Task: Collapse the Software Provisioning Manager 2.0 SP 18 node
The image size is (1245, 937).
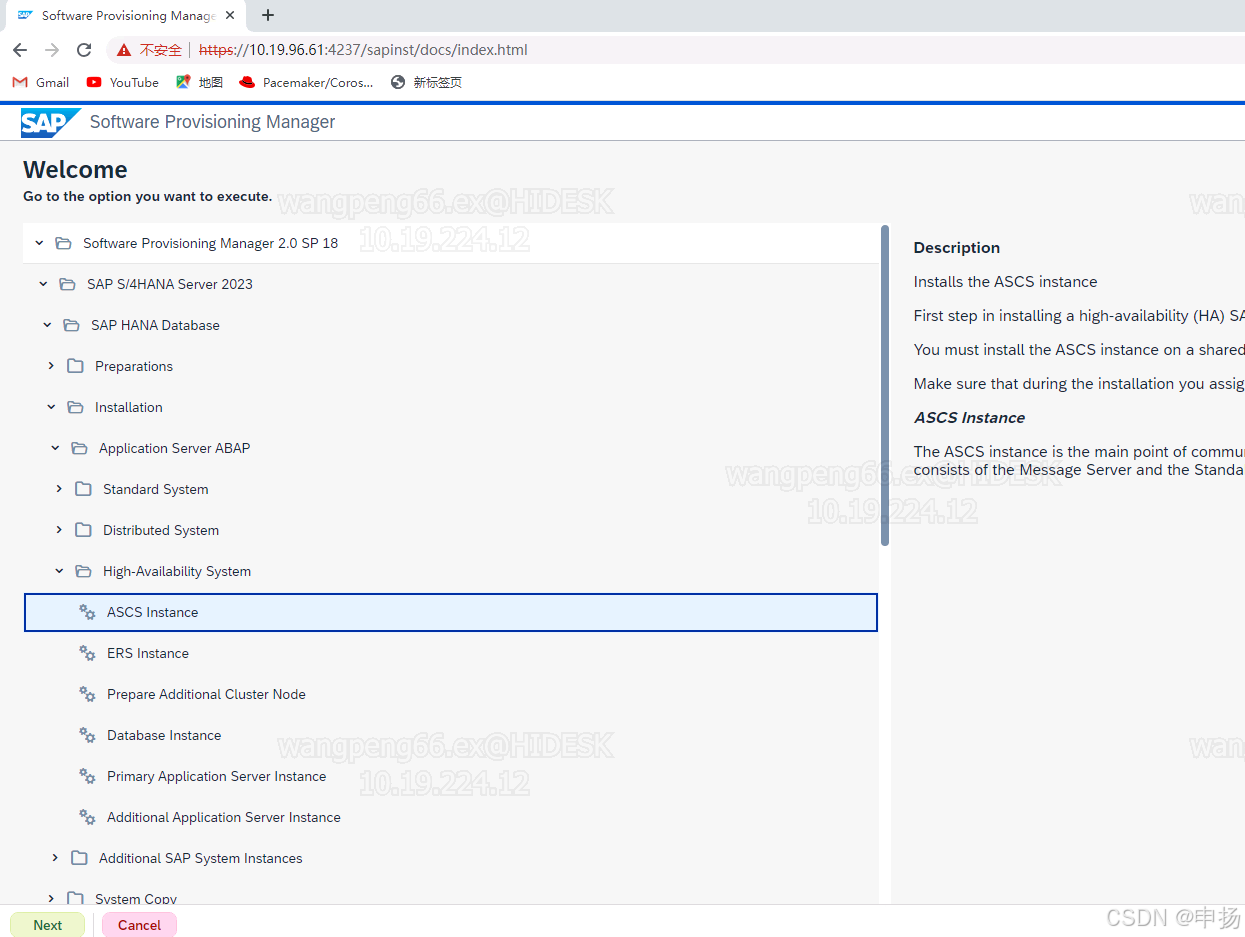Action: click(x=39, y=243)
